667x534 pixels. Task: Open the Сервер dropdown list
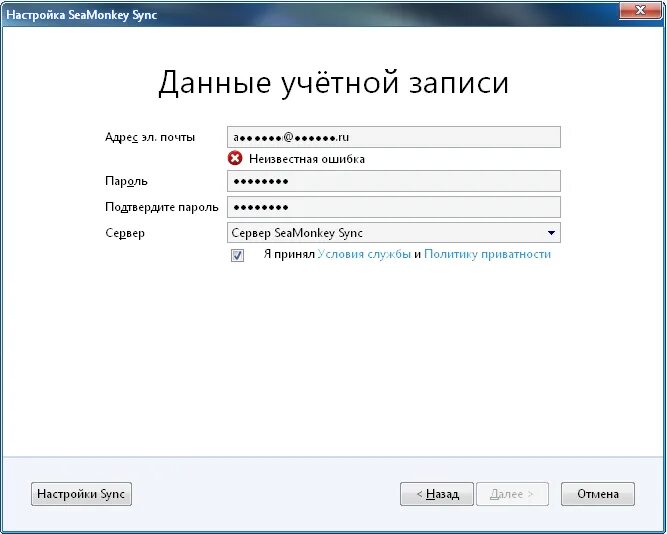click(x=393, y=233)
